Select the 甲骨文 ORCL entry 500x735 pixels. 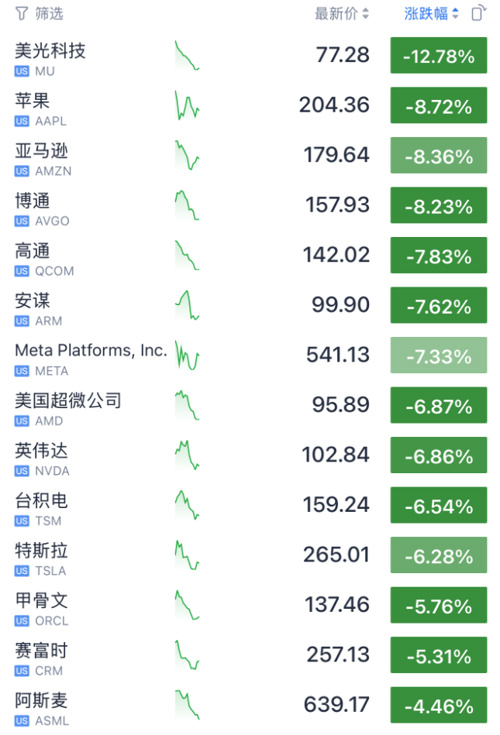click(250, 606)
